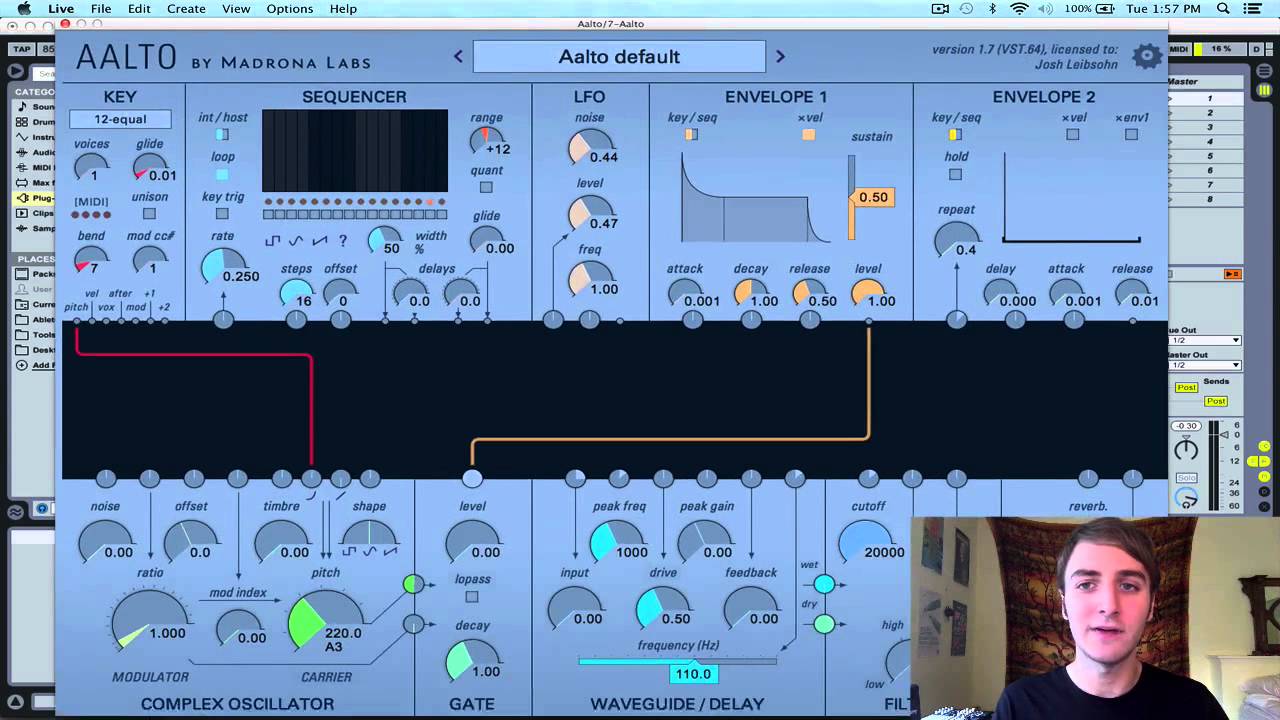Screen dimensions: 1280x720
Task: Toggle sequencer int/host switch
Action: (222, 135)
